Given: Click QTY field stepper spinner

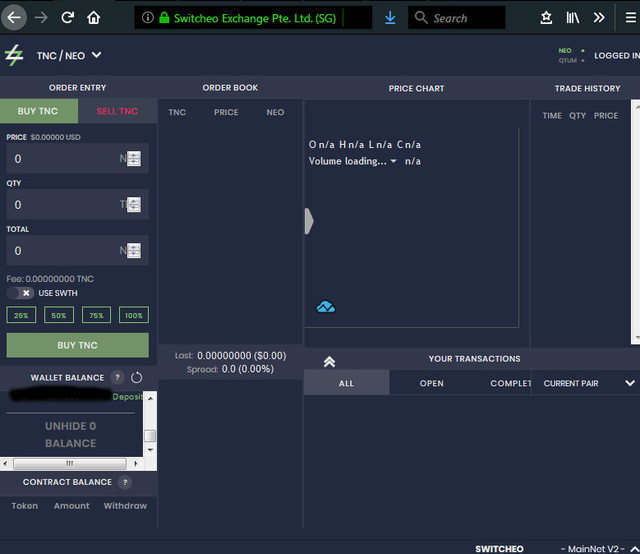Looking at the screenshot, I should 134,205.
